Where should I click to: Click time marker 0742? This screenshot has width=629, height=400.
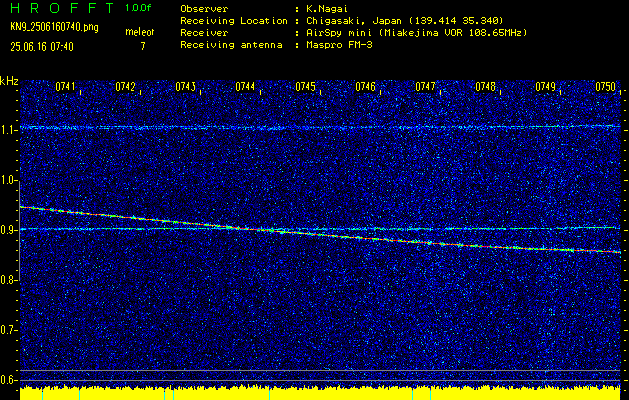tap(125, 86)
